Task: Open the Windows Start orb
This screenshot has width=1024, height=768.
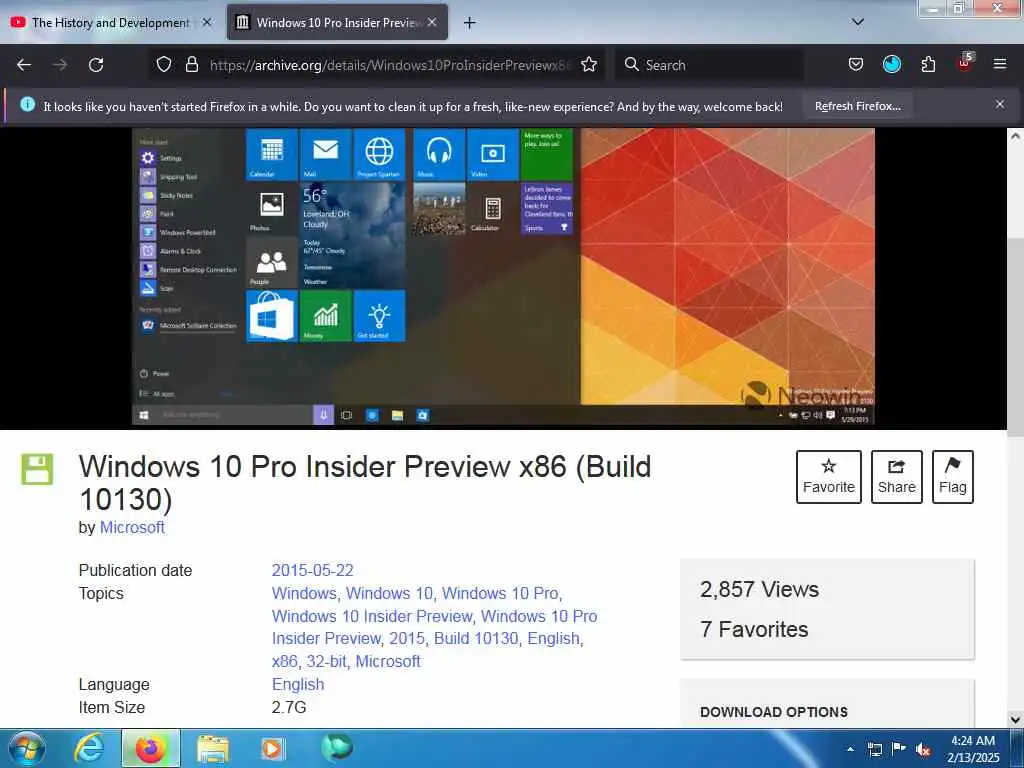Action: pyautogui.click(x=27, y=748)
